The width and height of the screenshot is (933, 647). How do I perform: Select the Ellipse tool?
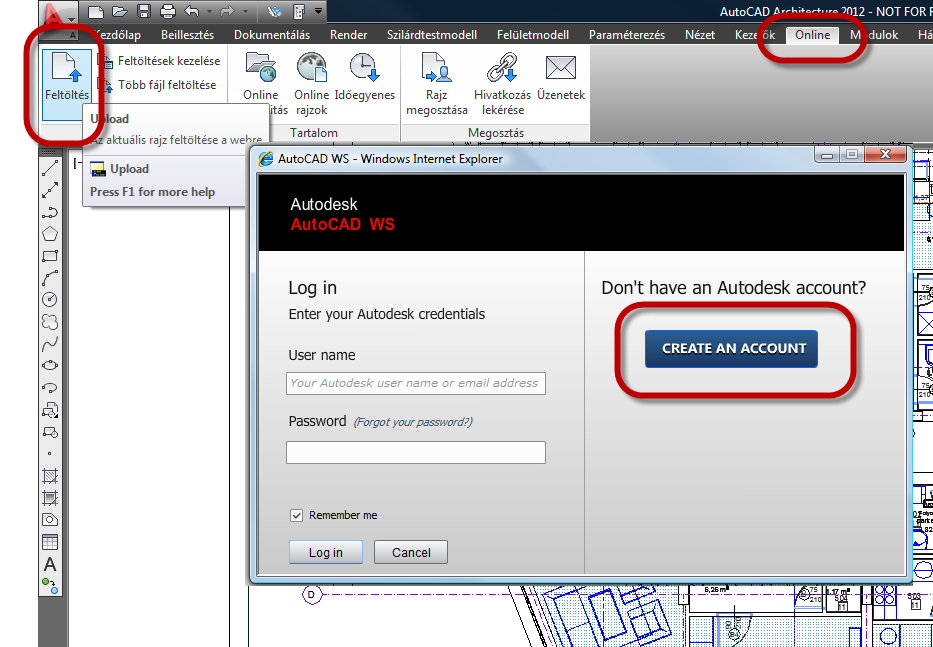point(50,365)
